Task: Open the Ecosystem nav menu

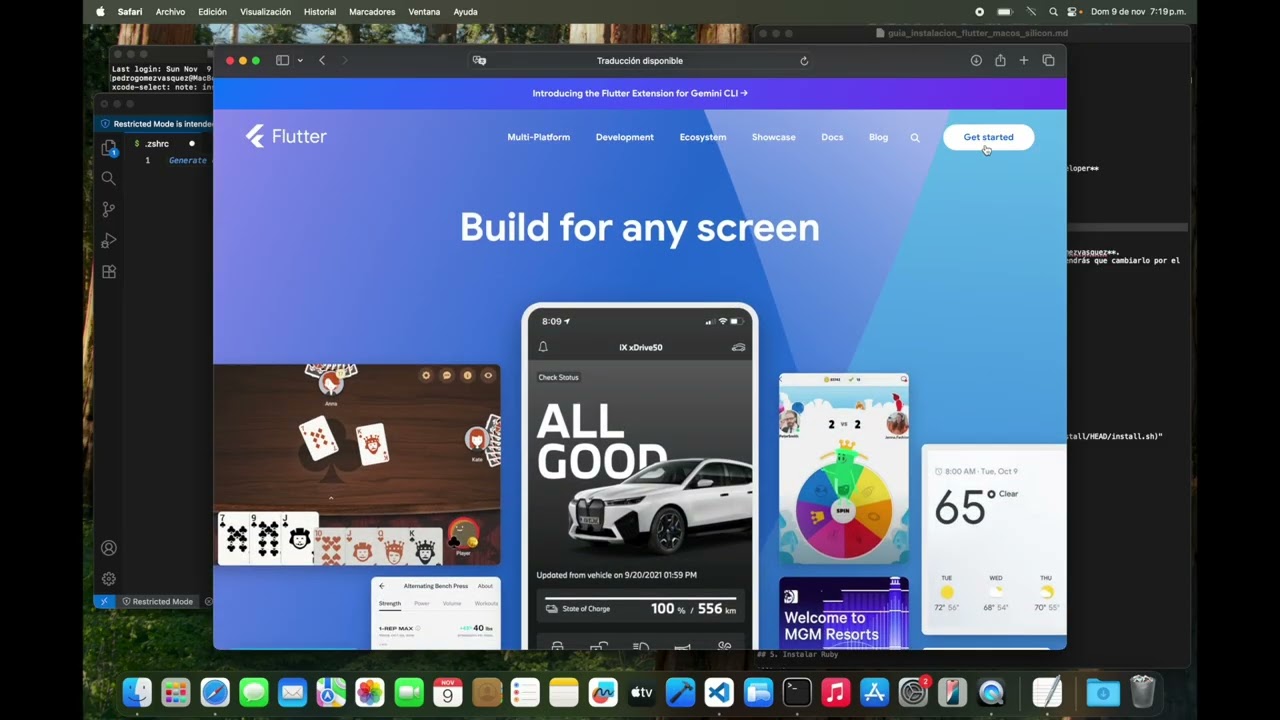Action: tap(703, 137)
